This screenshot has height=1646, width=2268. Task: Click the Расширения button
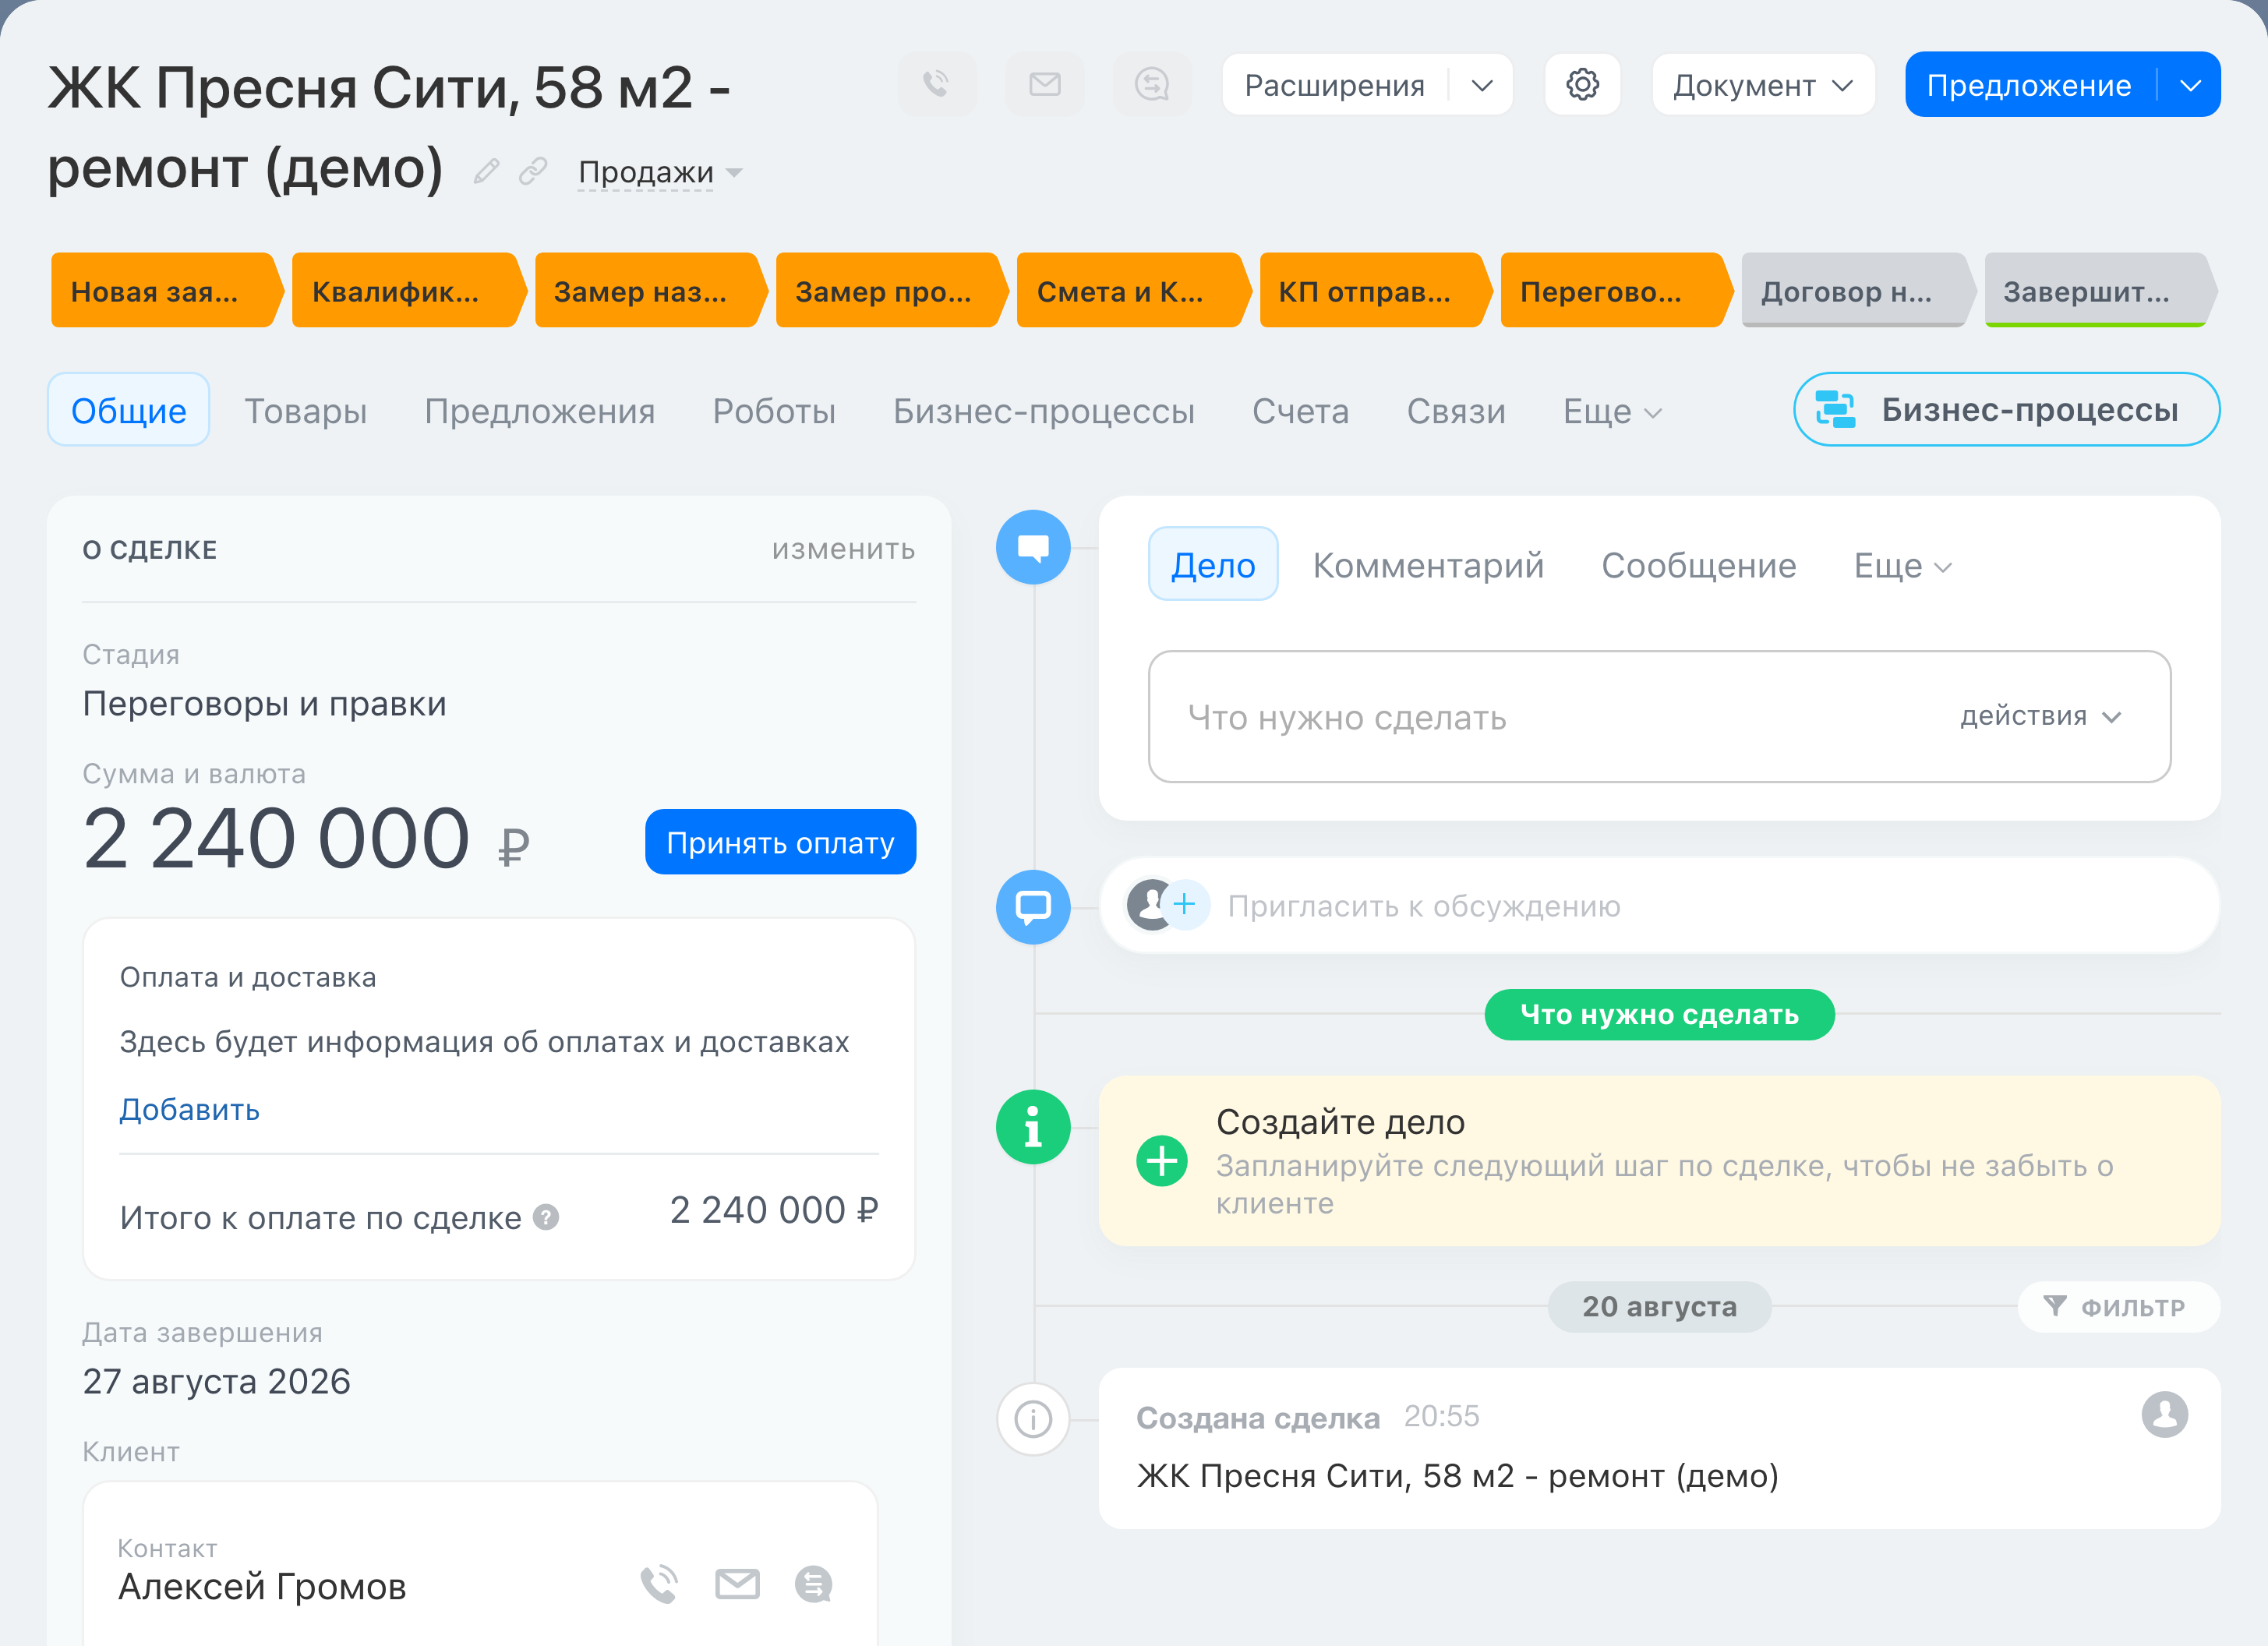click(1335, 85)
